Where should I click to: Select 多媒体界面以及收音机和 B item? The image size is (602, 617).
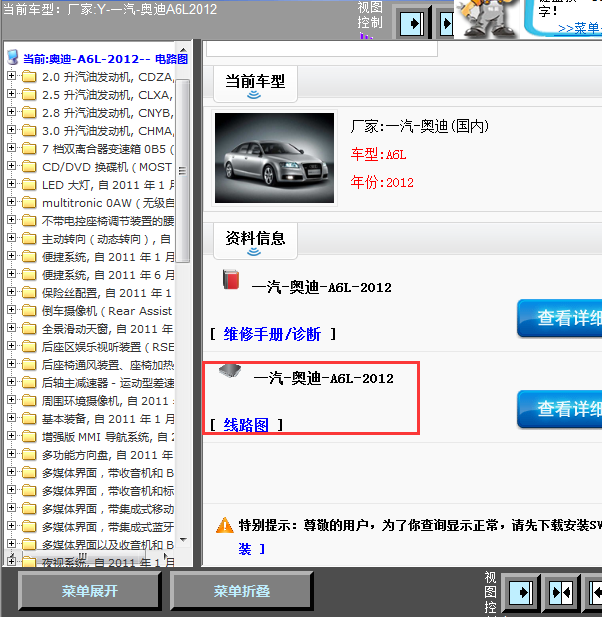[x=108, y=545]
